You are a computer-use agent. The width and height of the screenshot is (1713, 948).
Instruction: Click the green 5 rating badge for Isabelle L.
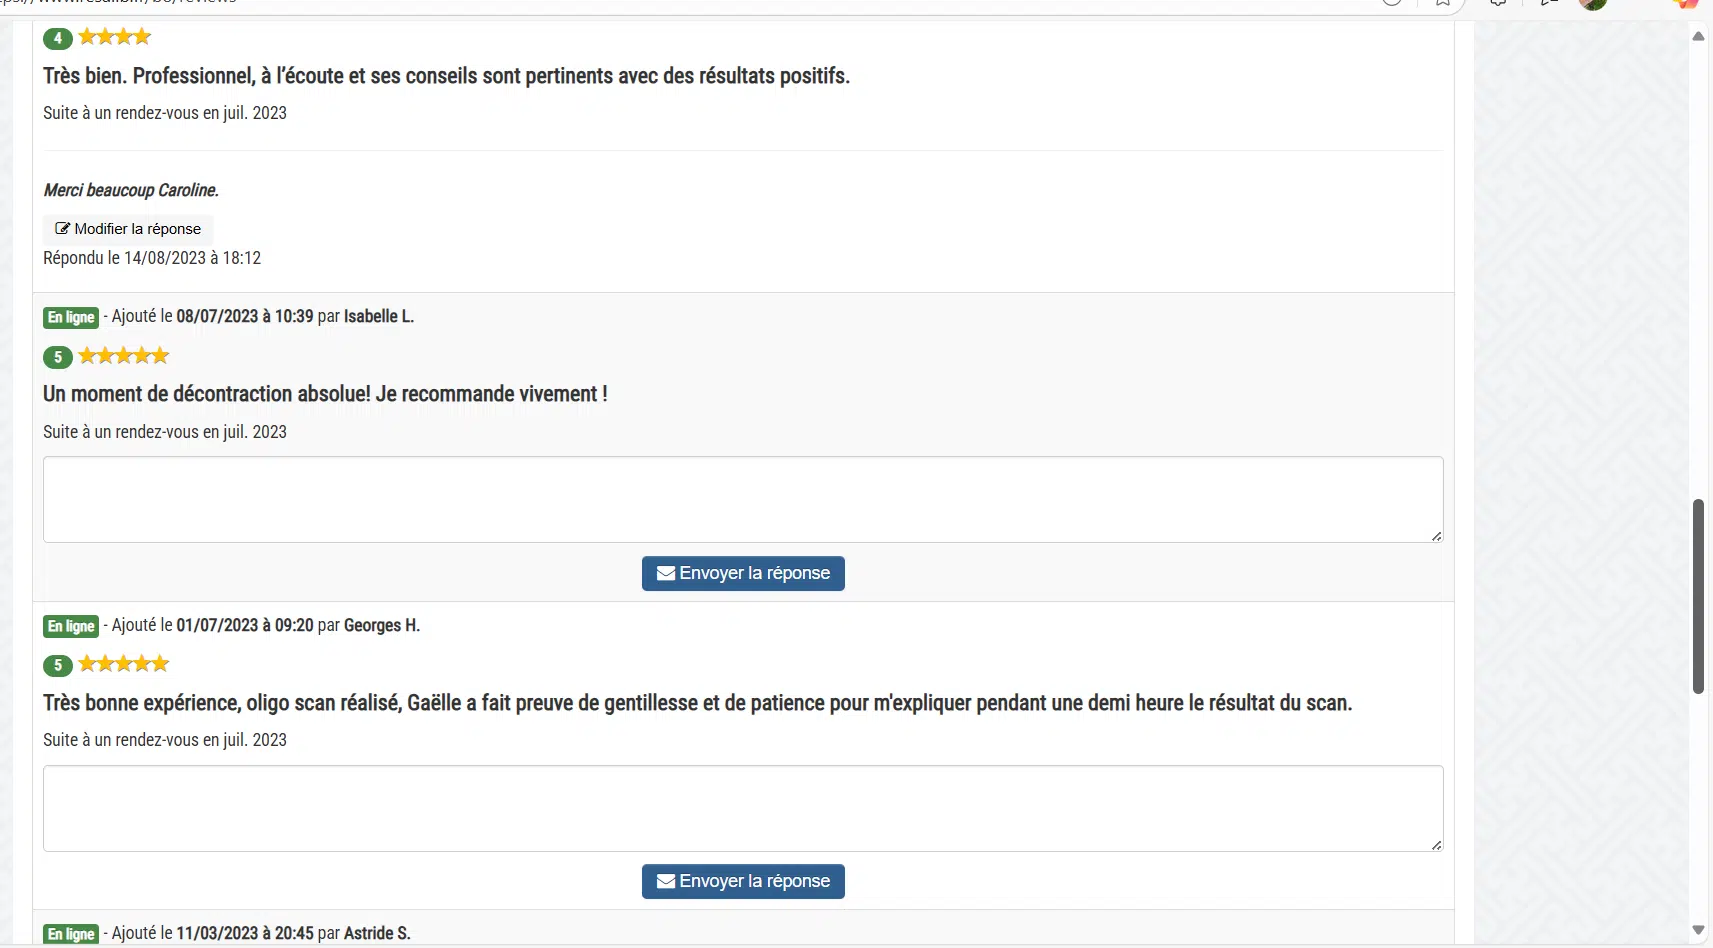click(58, 357)
